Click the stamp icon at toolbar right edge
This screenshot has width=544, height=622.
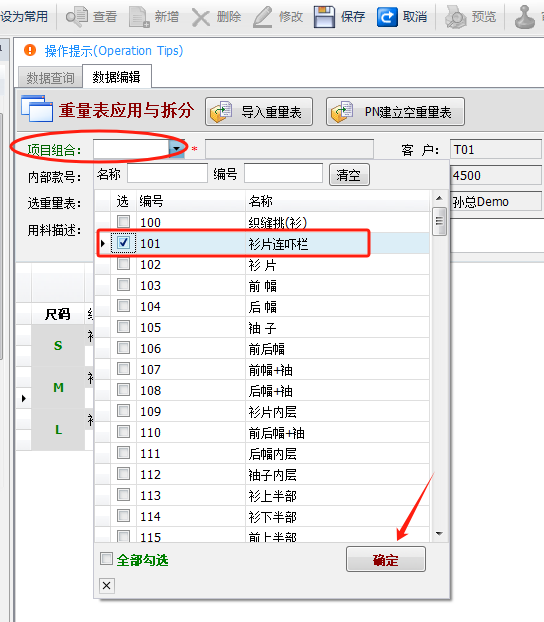pyautogui.click(x=525, y=17)
